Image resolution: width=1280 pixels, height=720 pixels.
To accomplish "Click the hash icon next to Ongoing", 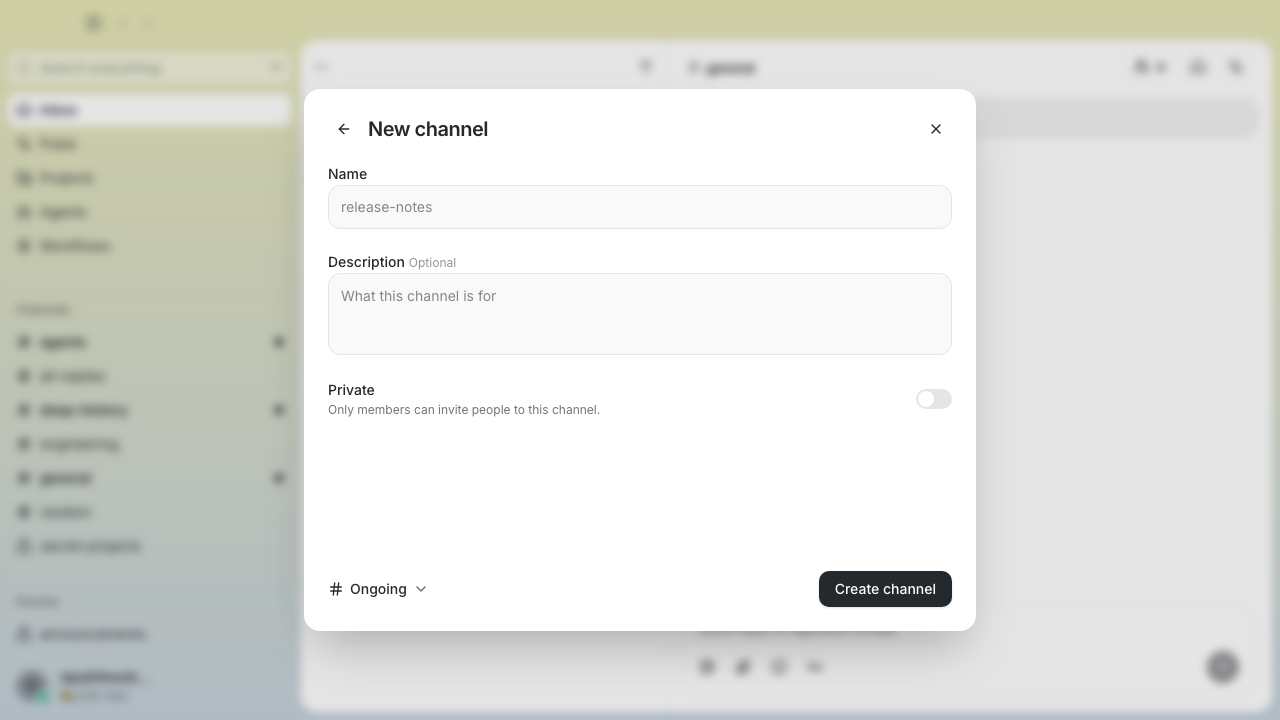I will point(336,589).
